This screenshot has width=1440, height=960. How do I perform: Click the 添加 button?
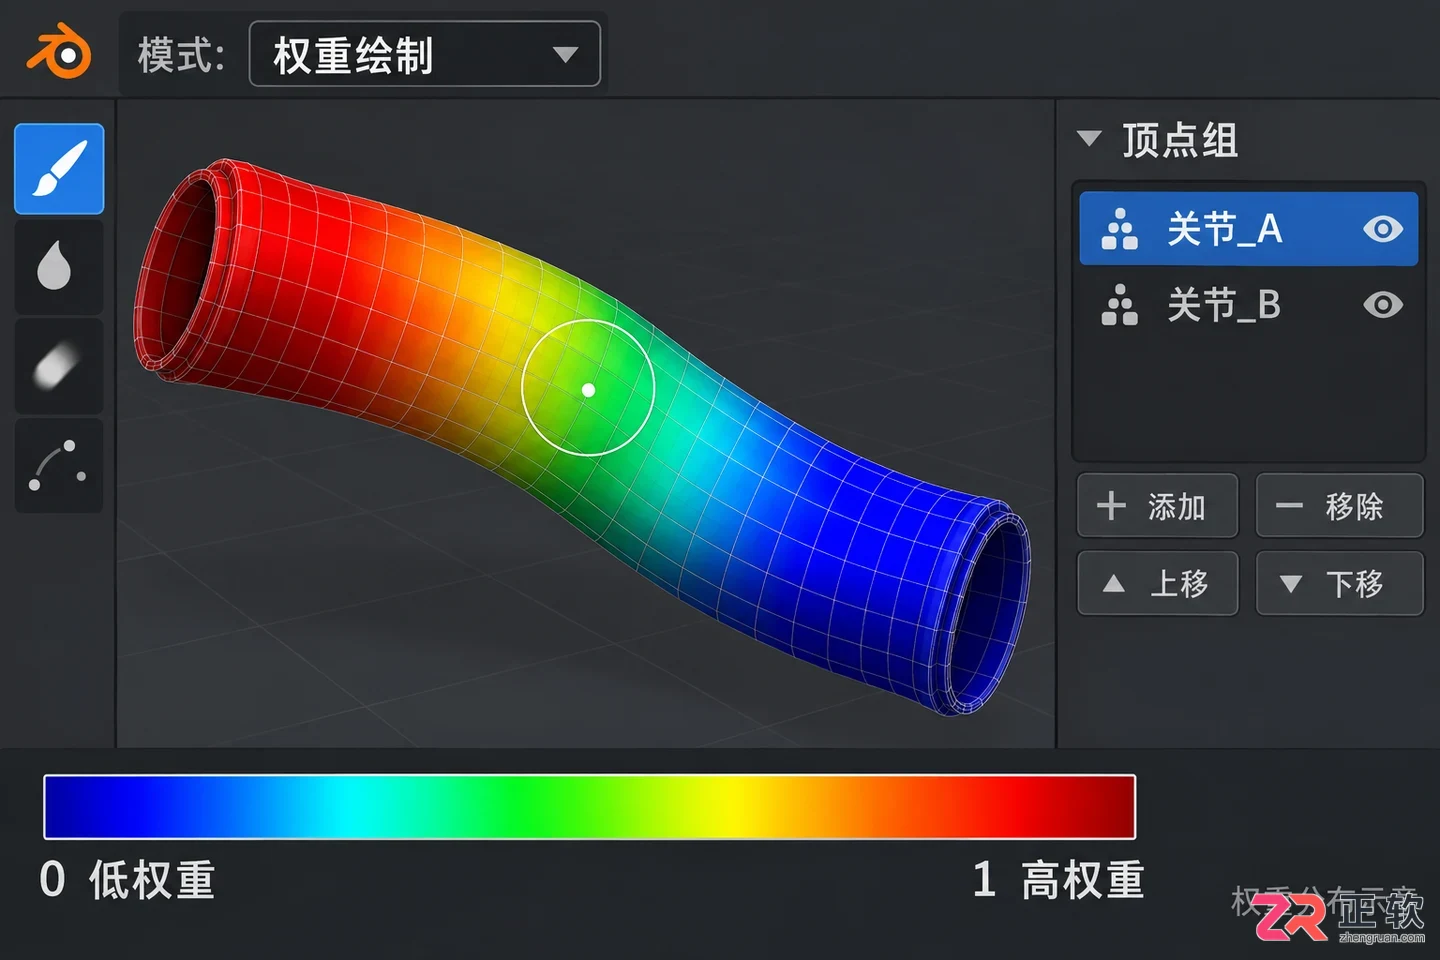click(1157, 506)
